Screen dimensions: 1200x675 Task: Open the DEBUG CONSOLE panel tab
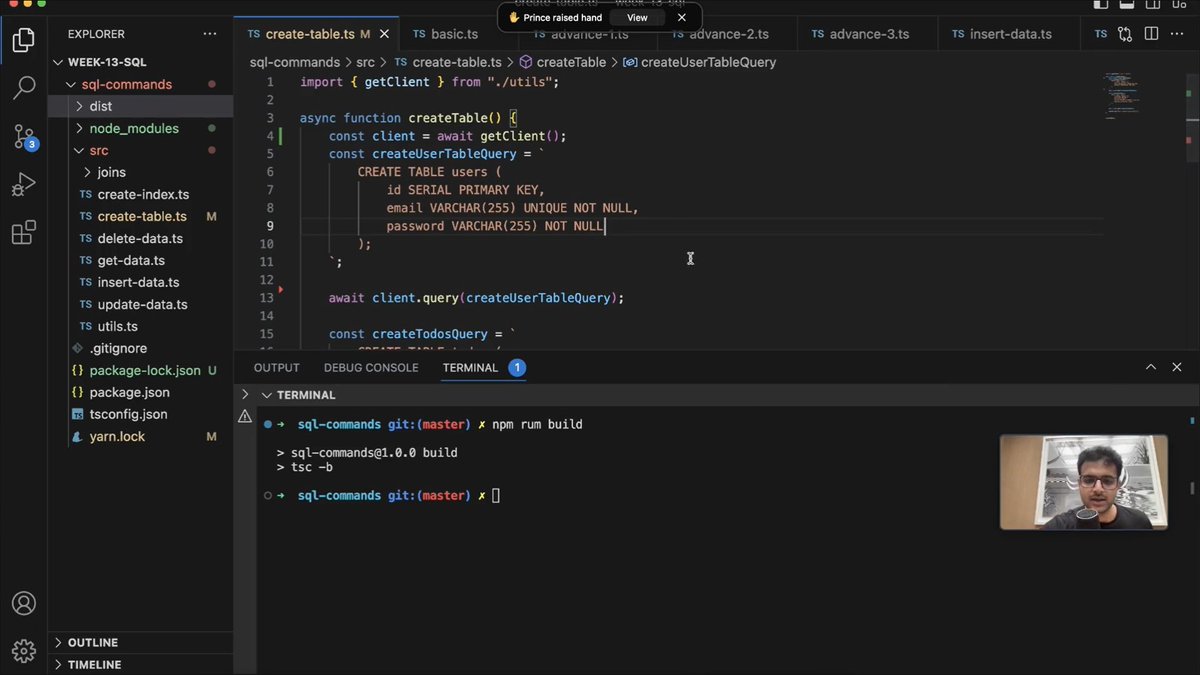pos(371,368)
